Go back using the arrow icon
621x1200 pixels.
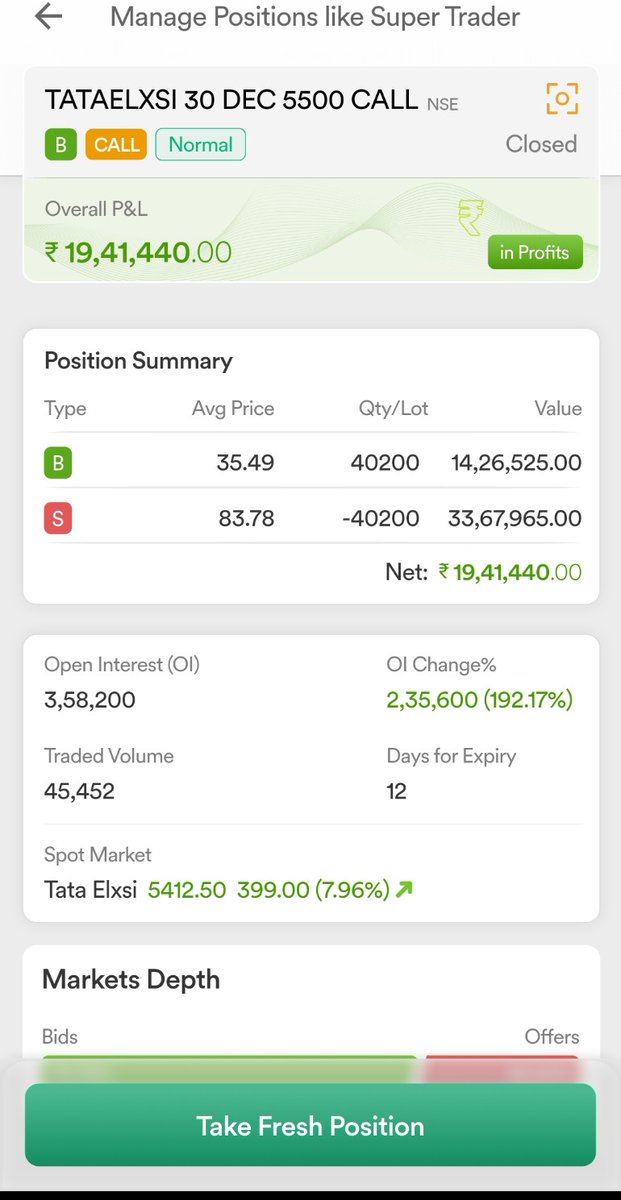tap(48, 16)
